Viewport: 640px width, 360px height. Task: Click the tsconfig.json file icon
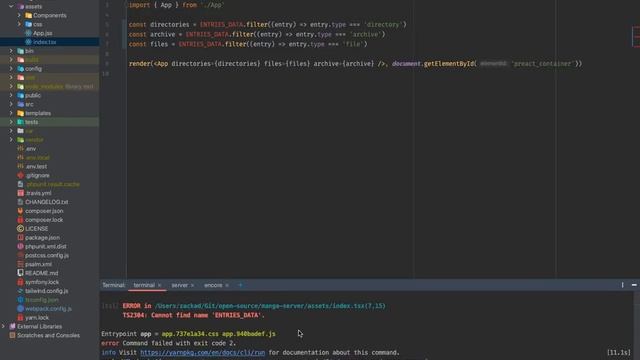tap(20, 300)
